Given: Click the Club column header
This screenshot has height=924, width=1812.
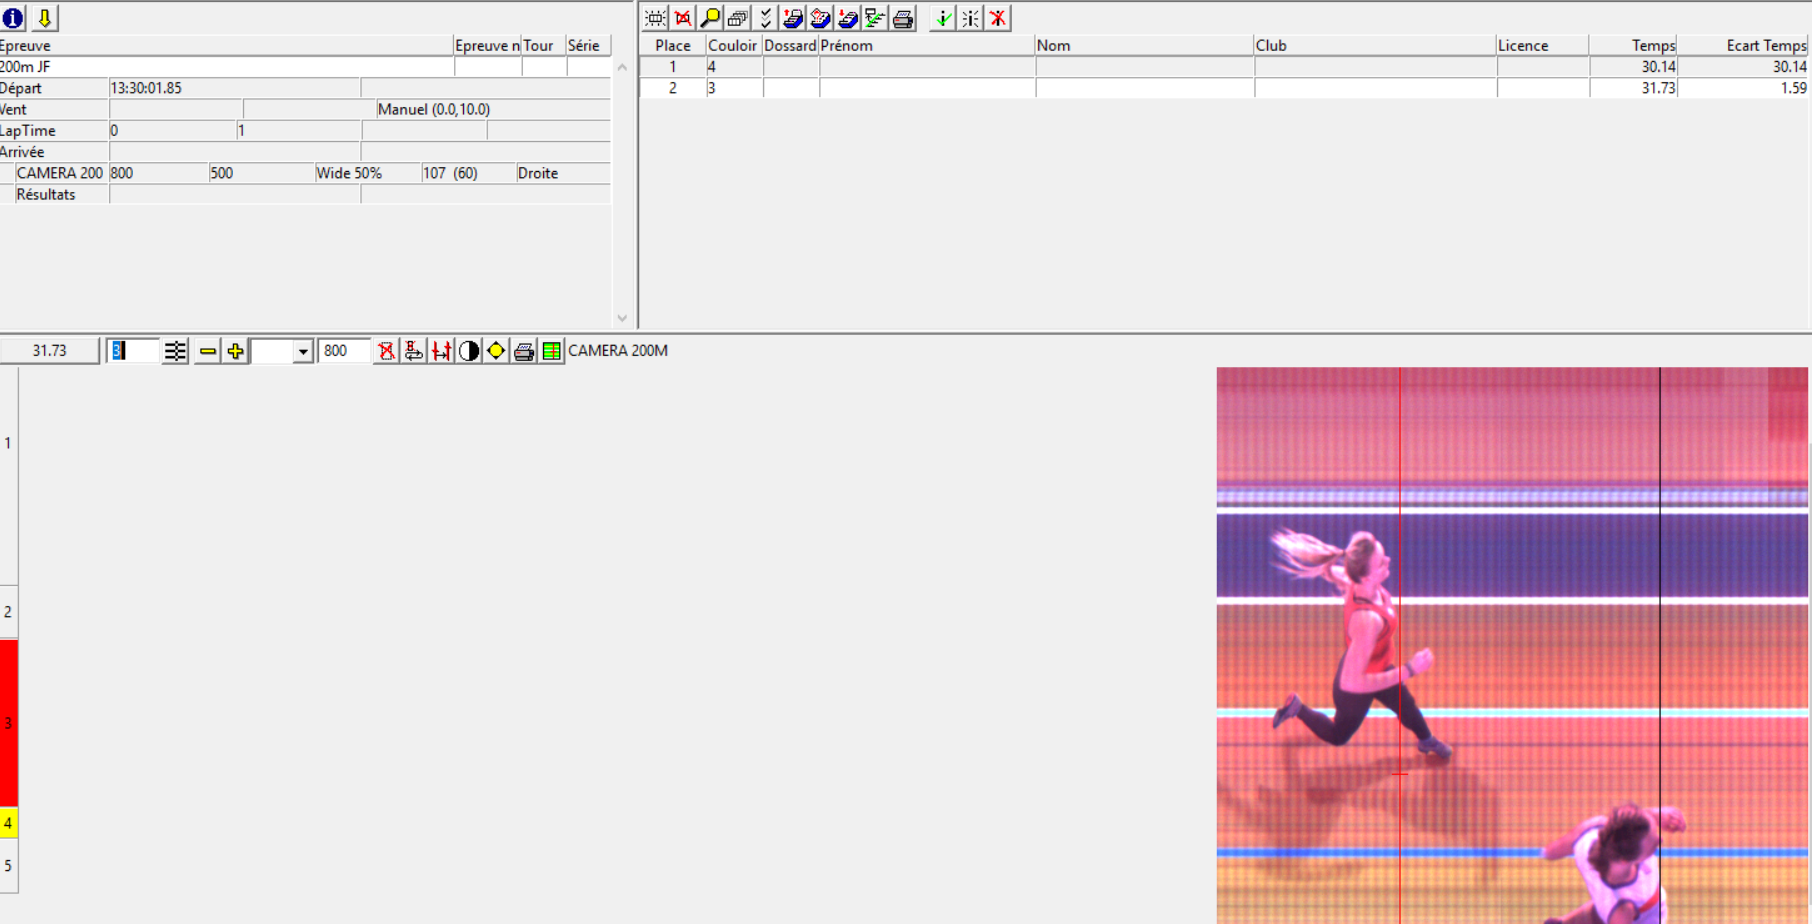Looking at the screenshot, I should [1375, 45].
